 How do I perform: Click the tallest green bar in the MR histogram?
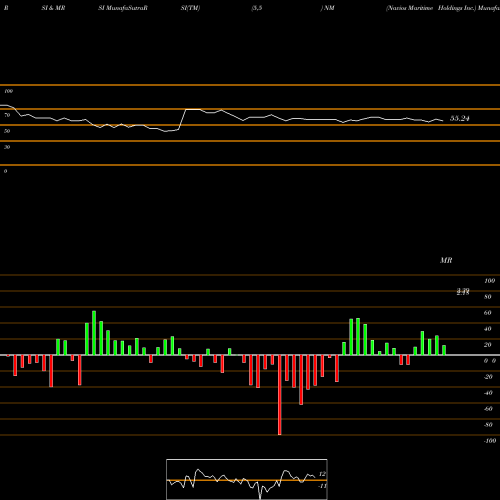tap(94, 333)
